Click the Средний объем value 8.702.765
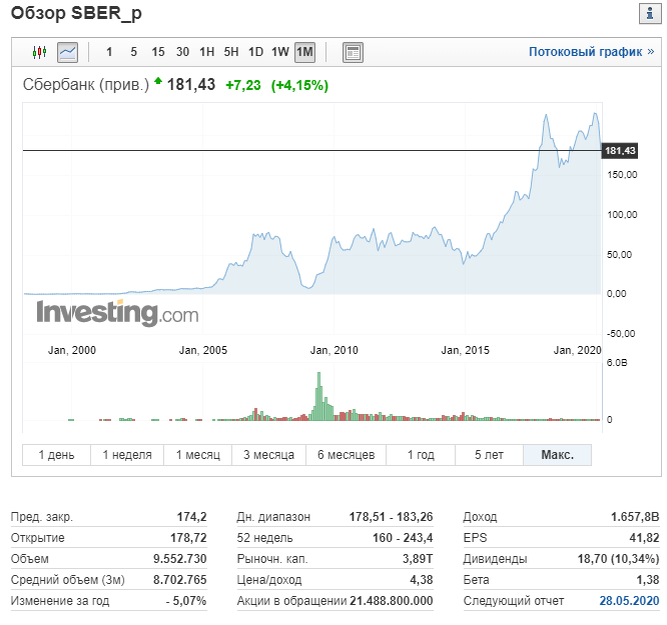Viewport: 667px width, 625px height. (180, 579)
